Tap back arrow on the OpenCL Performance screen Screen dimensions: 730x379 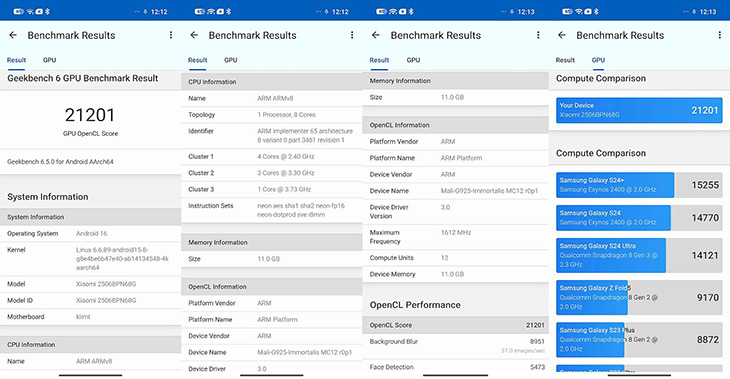pyautogui.click(x=376, y=35)
